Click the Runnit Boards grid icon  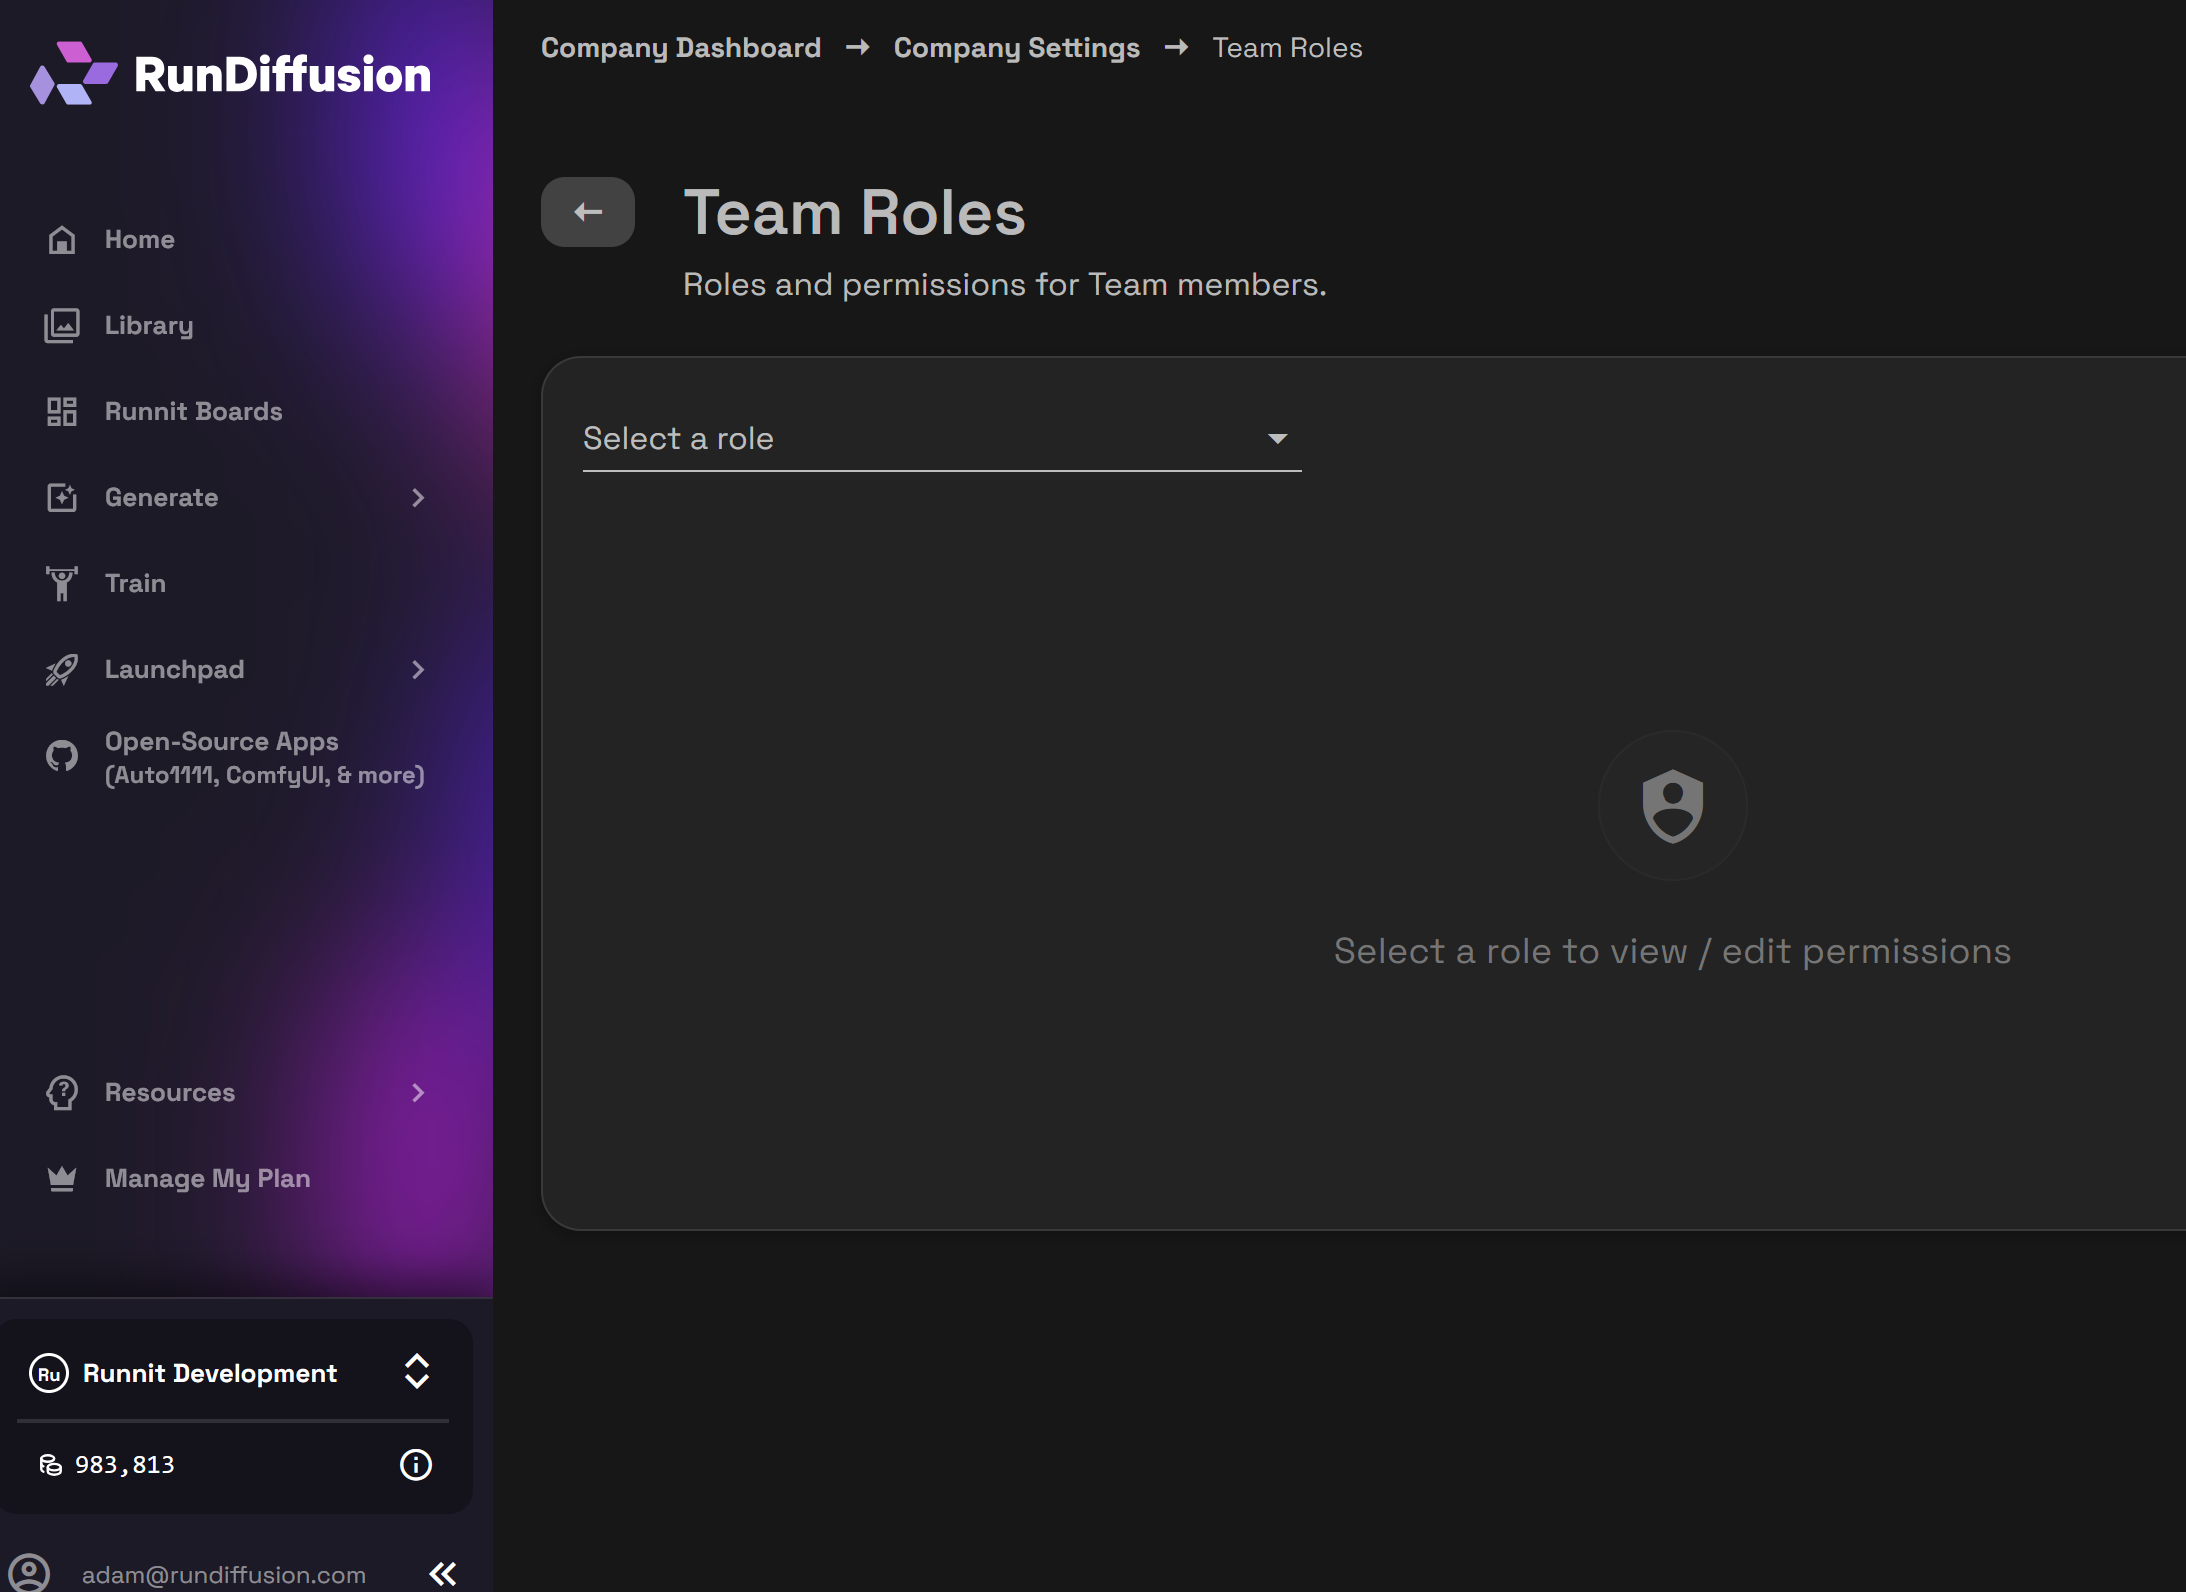[62, 412]
